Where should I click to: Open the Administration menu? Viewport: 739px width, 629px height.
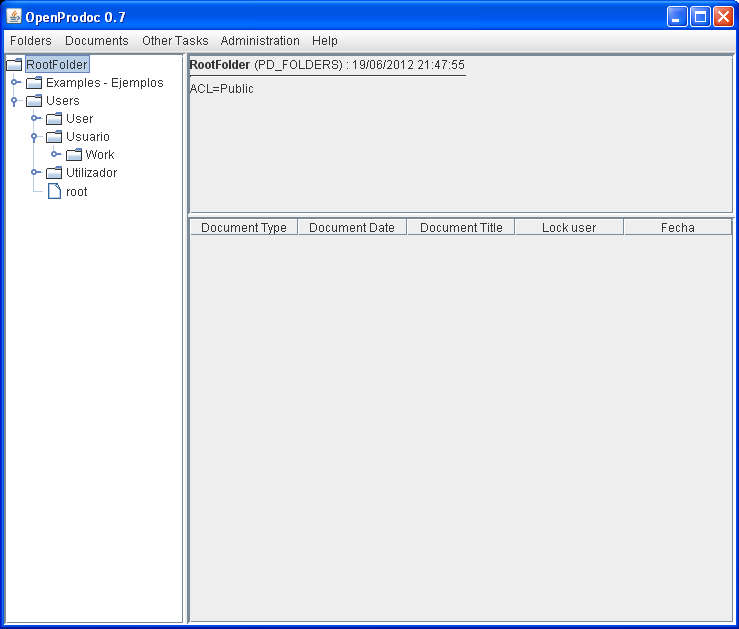coord(260,41)
